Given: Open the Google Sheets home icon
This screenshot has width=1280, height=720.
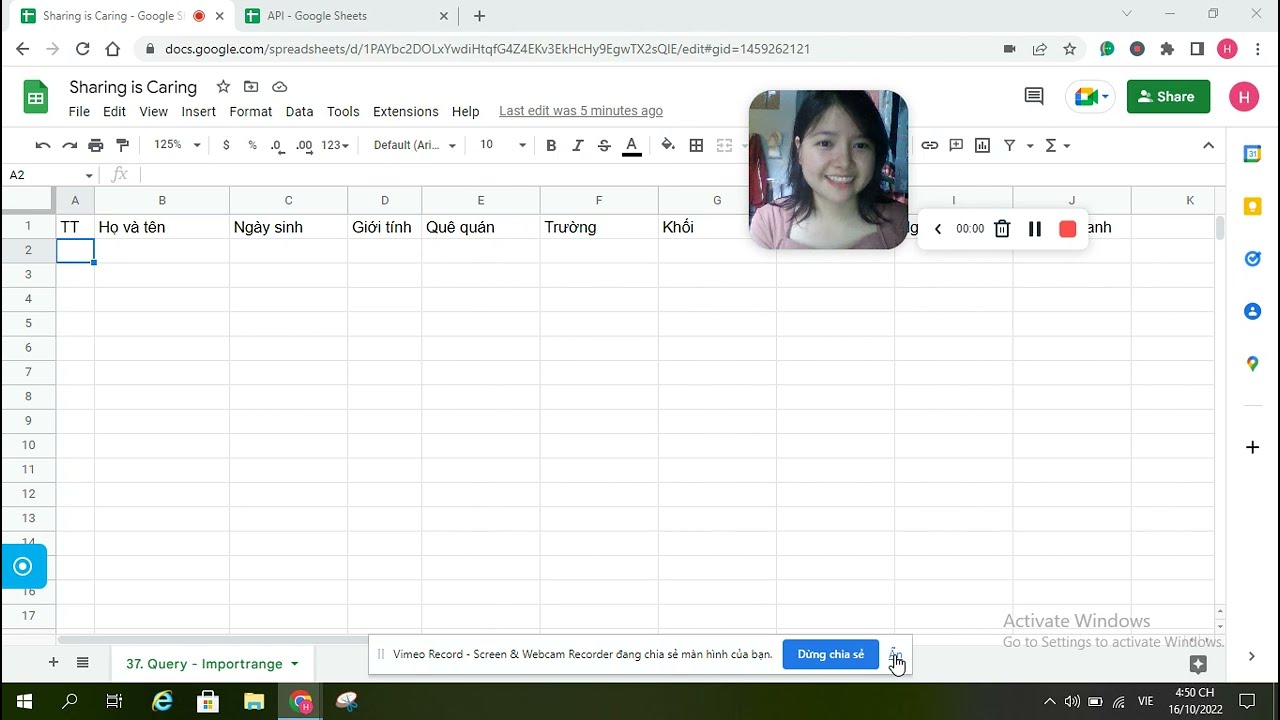Looking at the screenshot, I should point(36,97).
